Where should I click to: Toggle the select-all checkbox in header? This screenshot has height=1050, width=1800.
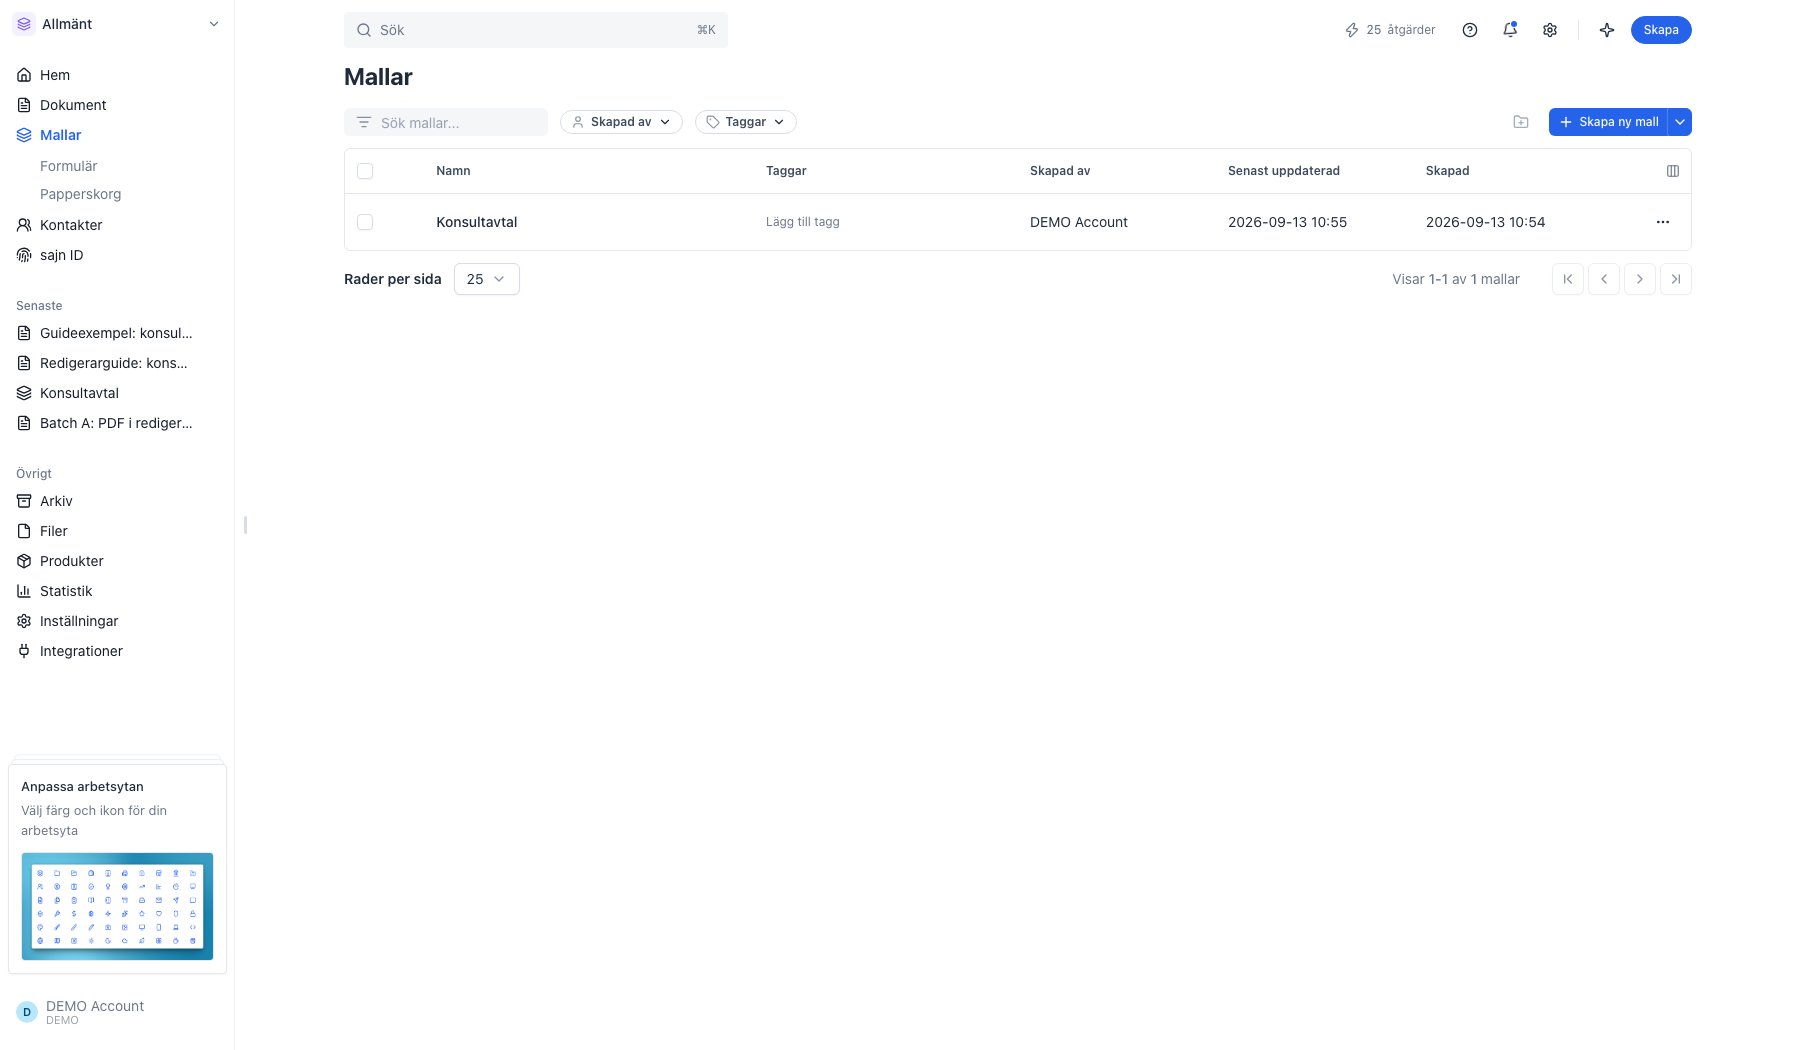(x=365, y=171)
